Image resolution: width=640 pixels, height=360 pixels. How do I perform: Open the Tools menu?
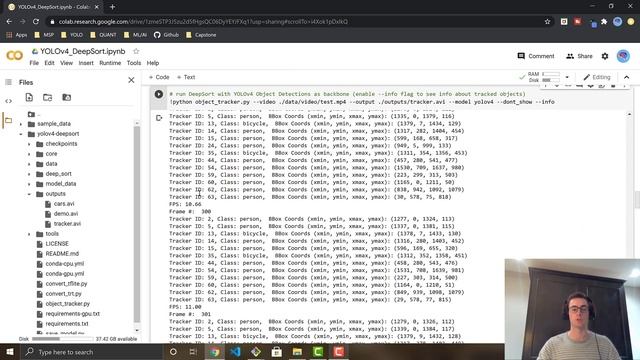click(133, 63)
